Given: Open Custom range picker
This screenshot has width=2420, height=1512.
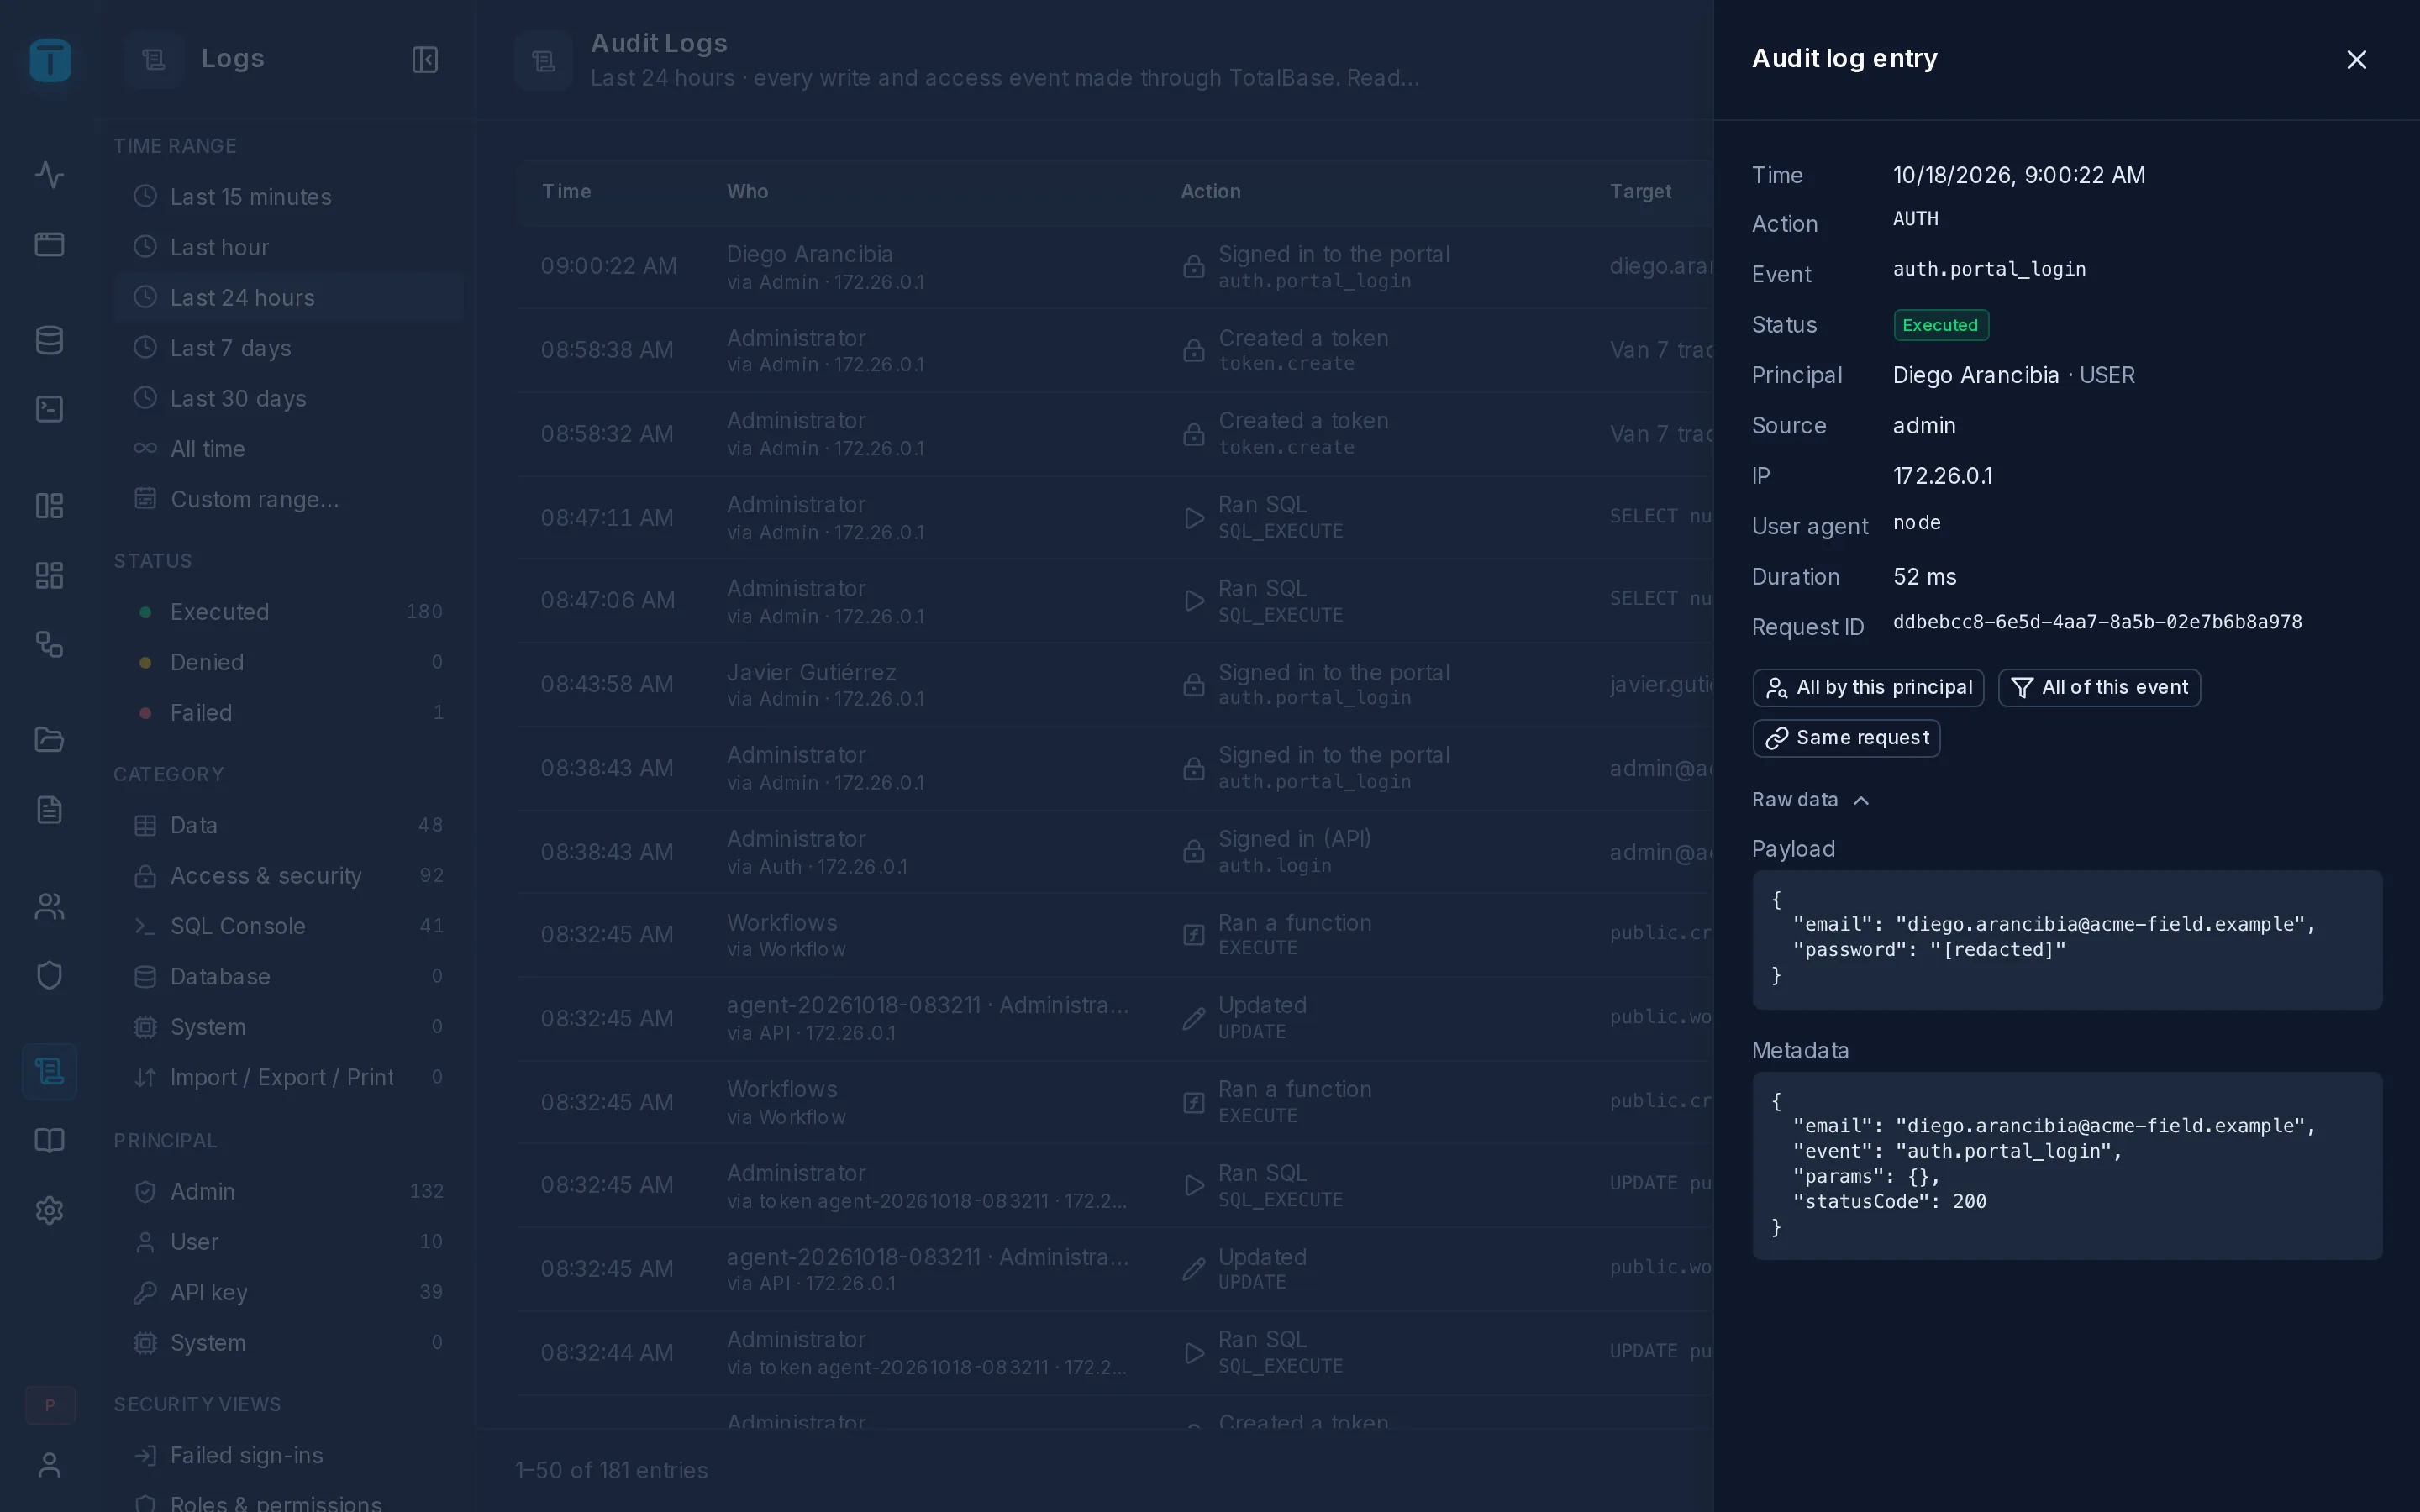Looking at the screenshot, I should point(289,499).
